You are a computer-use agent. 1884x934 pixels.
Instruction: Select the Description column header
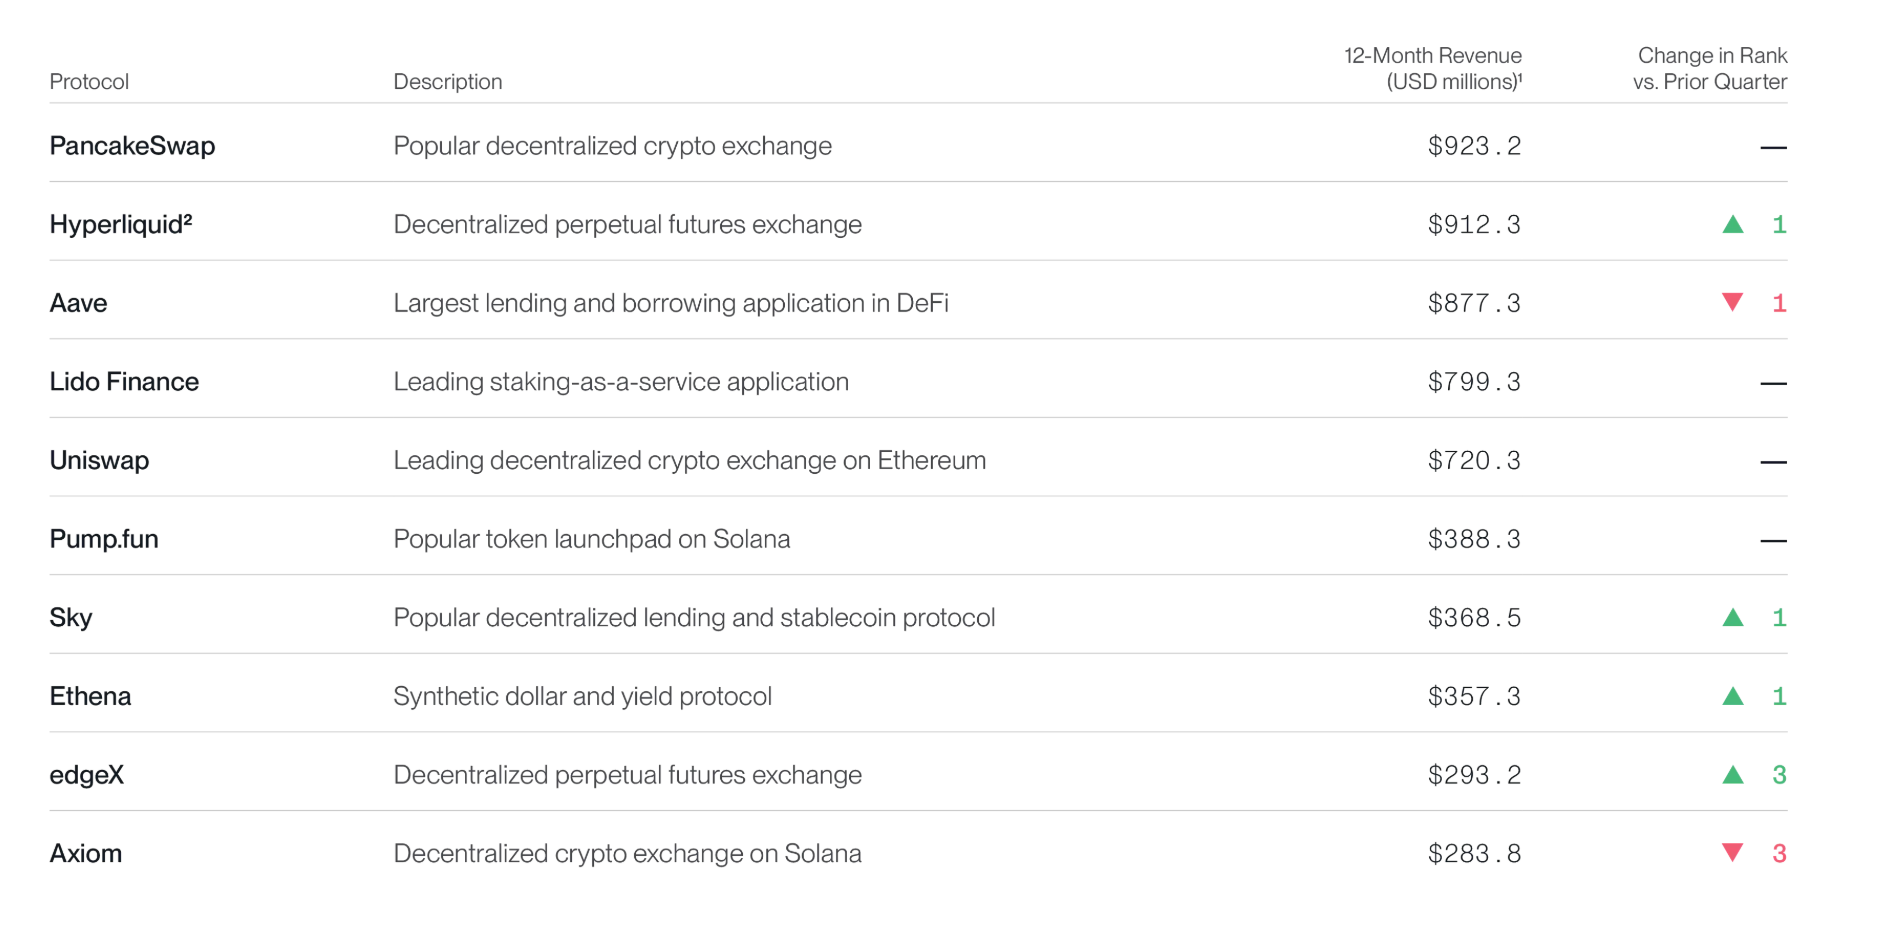(447, 82)
